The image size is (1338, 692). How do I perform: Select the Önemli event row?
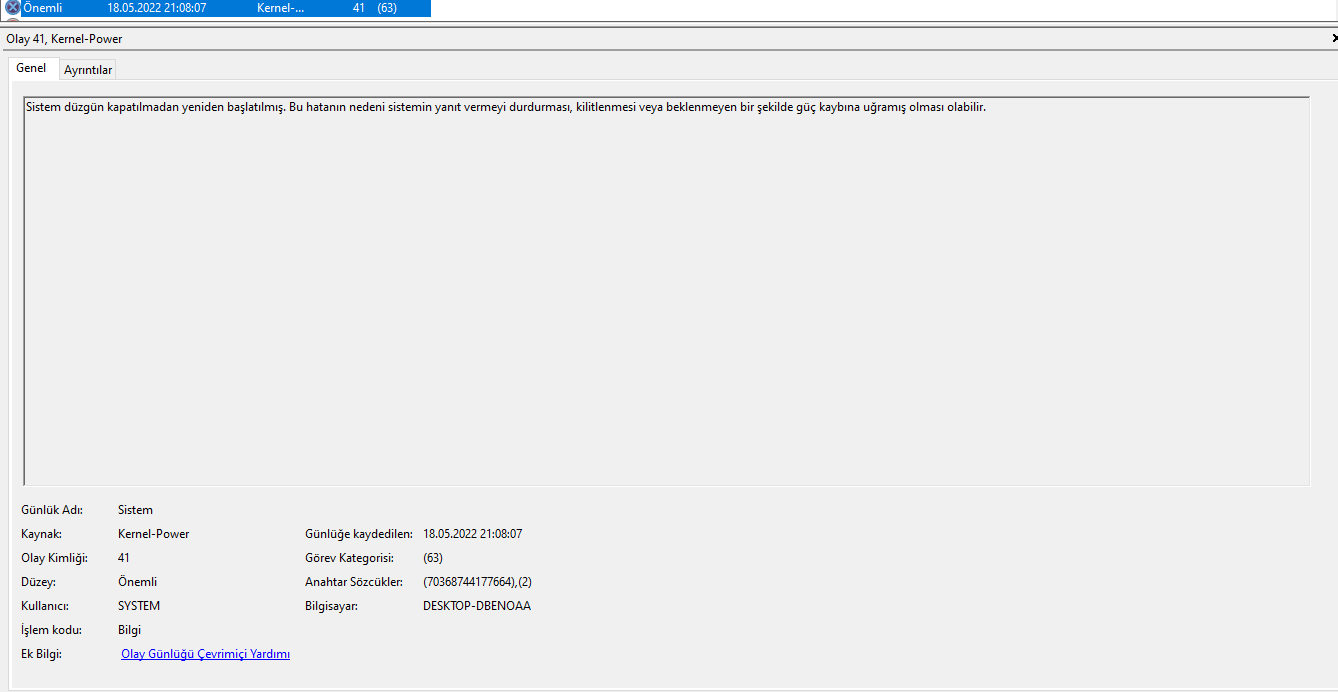pos(218,8)
